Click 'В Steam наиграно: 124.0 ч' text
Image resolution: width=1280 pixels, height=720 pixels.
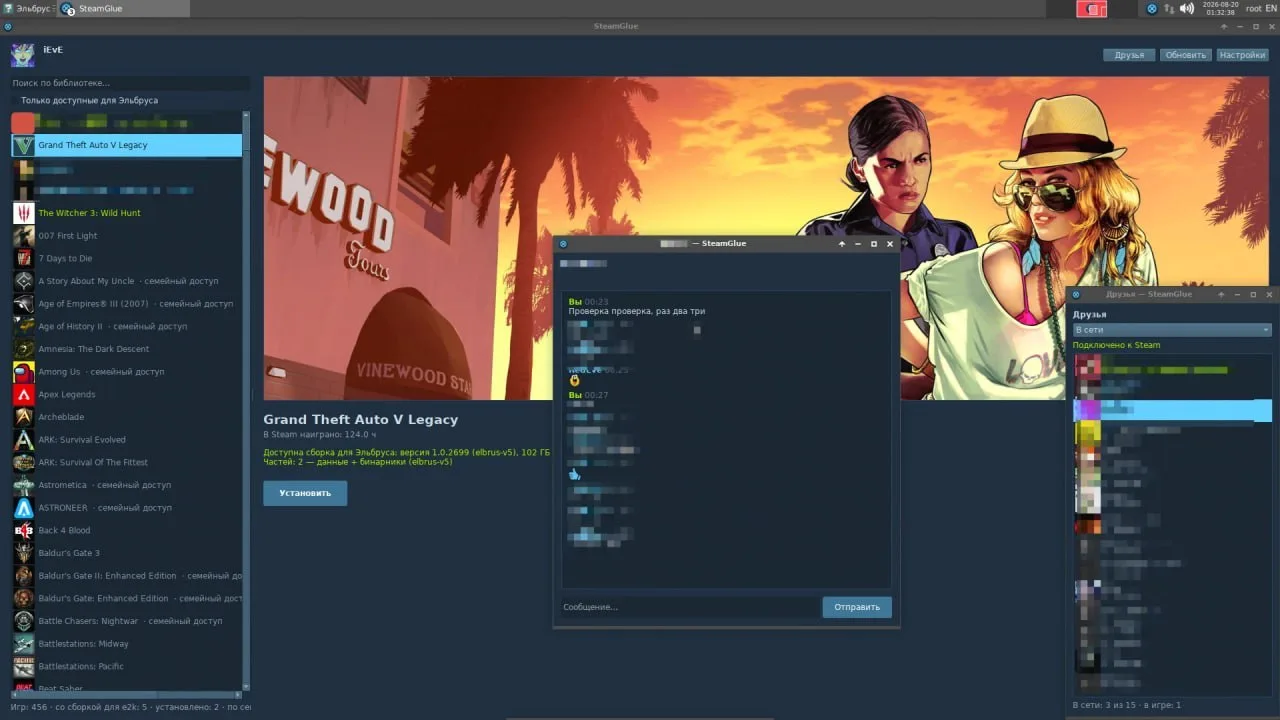(x=320, y=435)
